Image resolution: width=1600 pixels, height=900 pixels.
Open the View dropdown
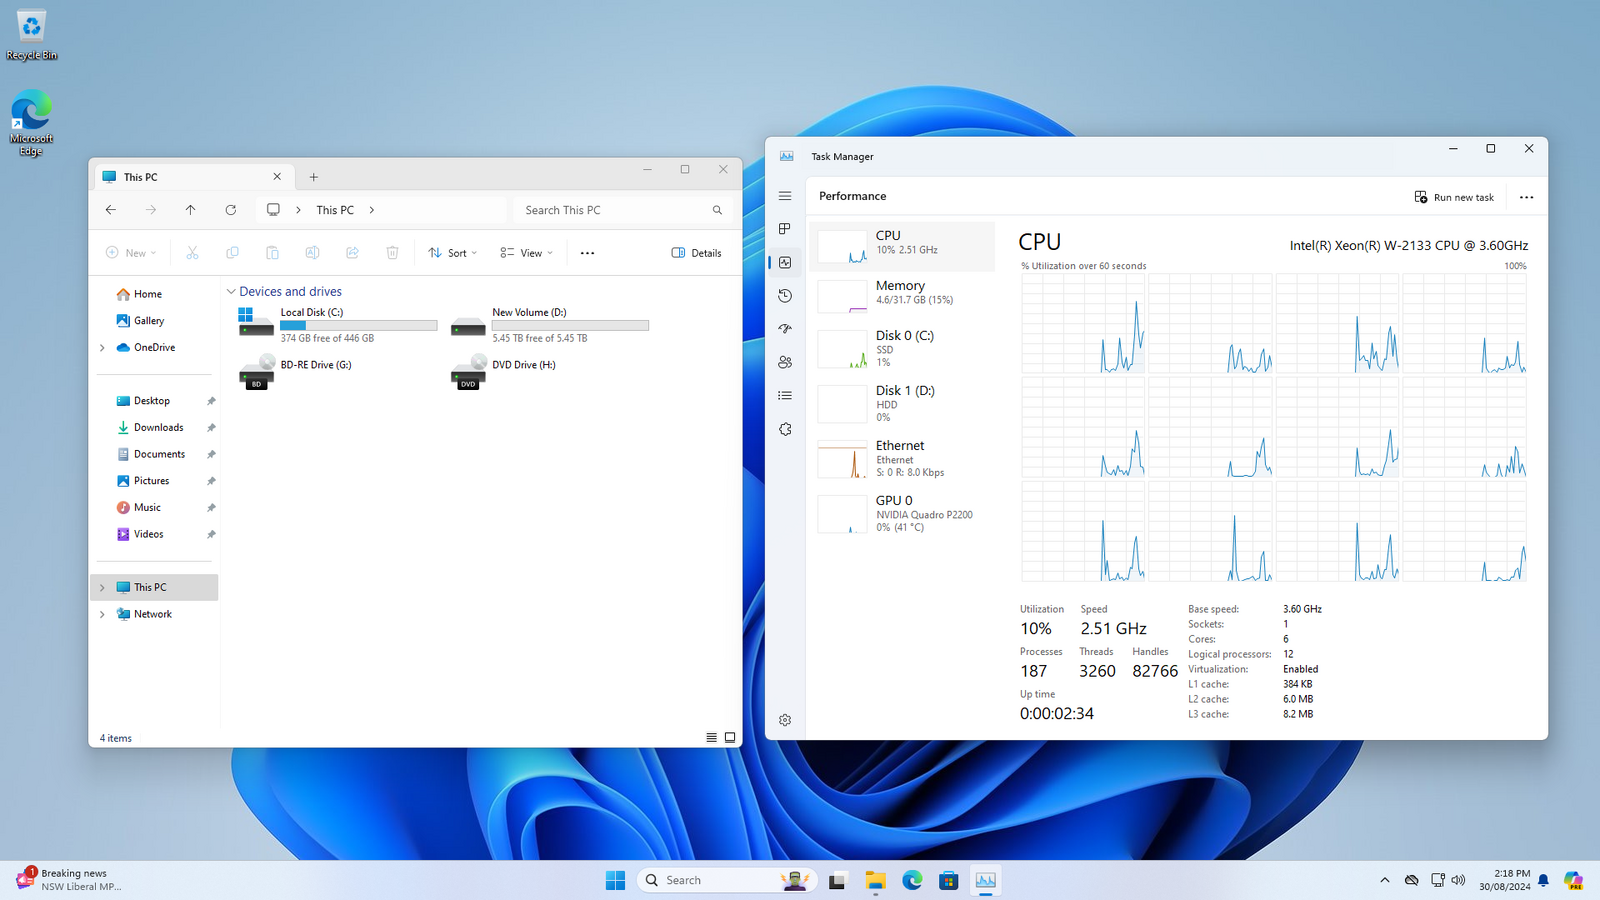tap(526, 253)
